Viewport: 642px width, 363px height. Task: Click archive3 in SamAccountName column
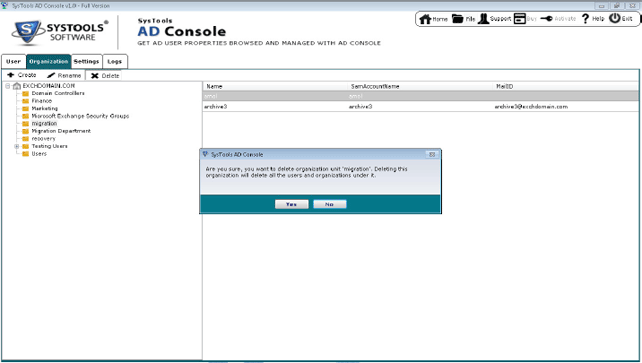[360, 107]
